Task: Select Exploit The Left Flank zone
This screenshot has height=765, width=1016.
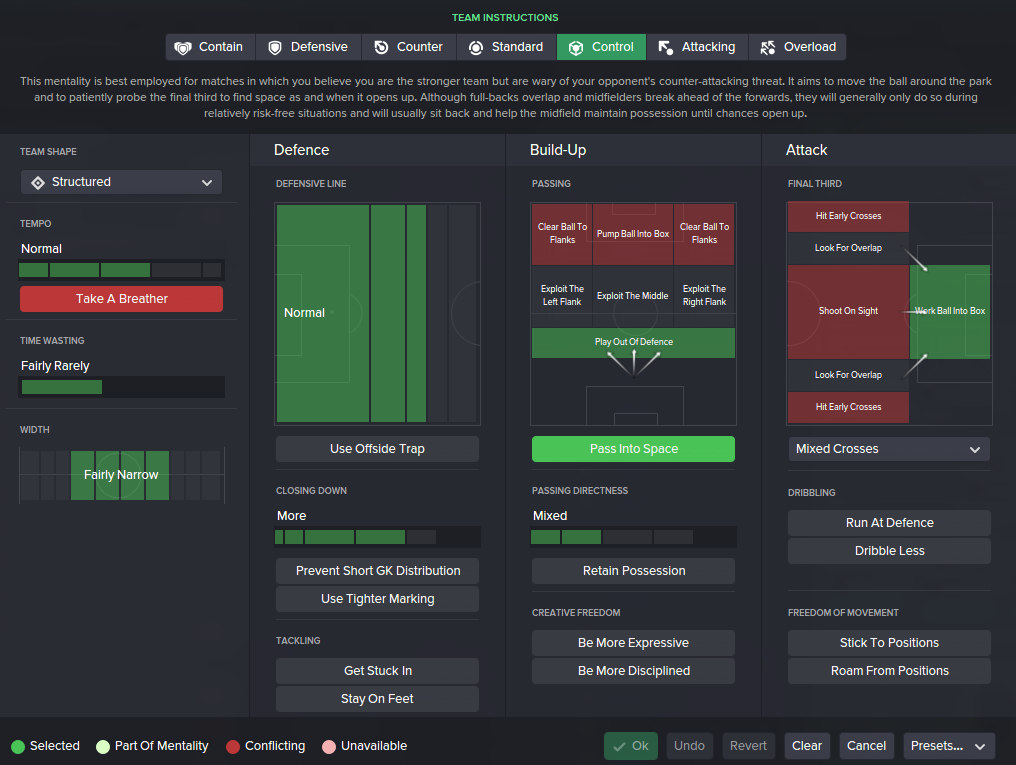Action: [562, 296]
